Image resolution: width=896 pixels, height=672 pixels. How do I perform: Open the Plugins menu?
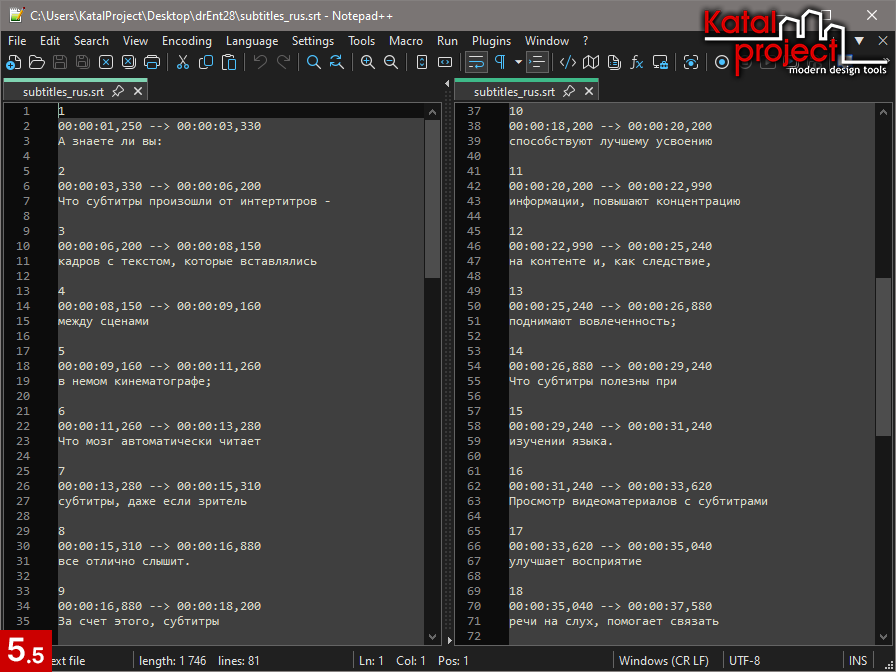(x=491, y=41)
